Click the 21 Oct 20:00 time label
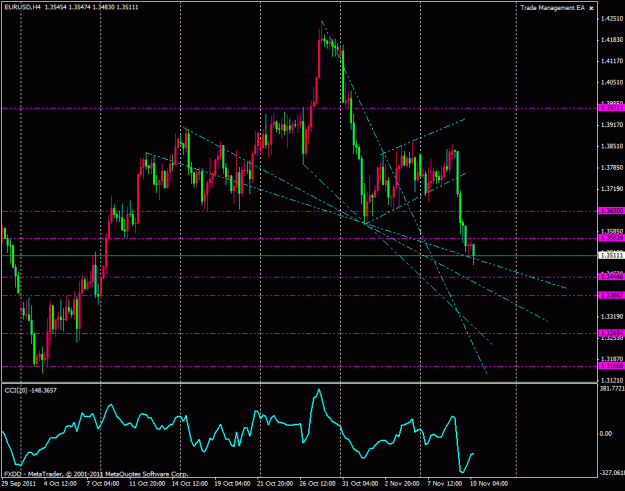 pyautogui.click(x=276, y=484)
